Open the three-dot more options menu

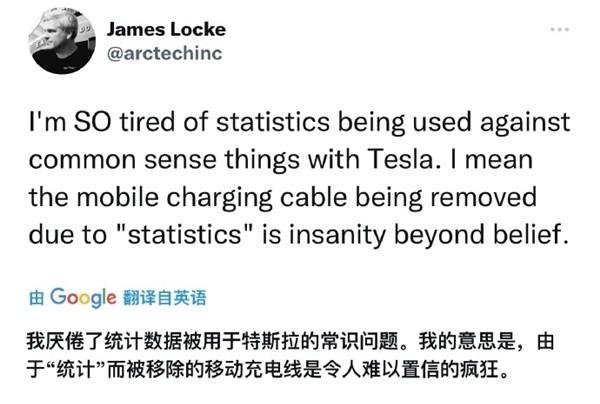pos(560,29)
